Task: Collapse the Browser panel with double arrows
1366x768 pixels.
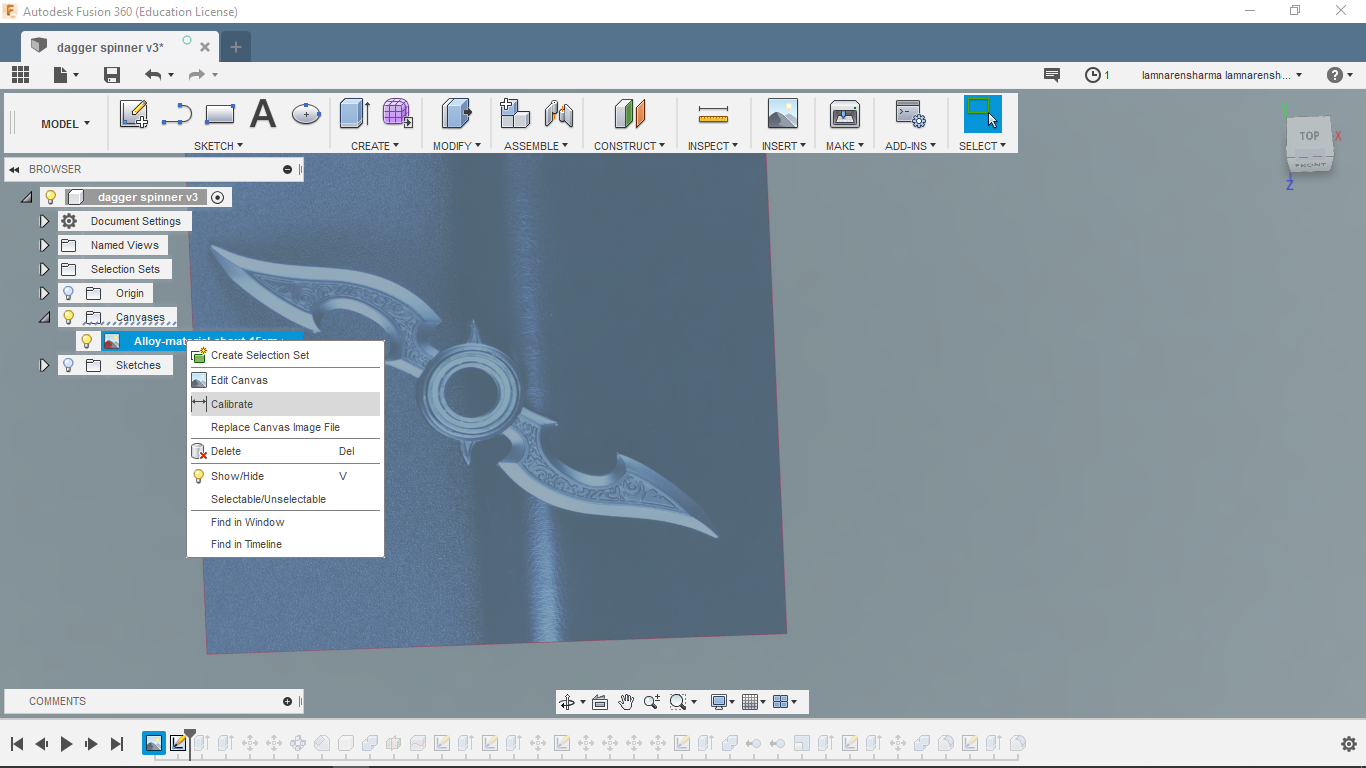Action: tap(14, 169)
